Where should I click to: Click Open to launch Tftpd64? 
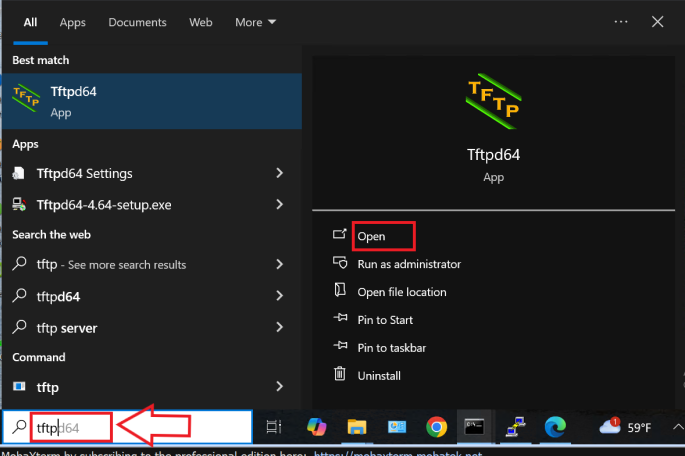[371, 236]
